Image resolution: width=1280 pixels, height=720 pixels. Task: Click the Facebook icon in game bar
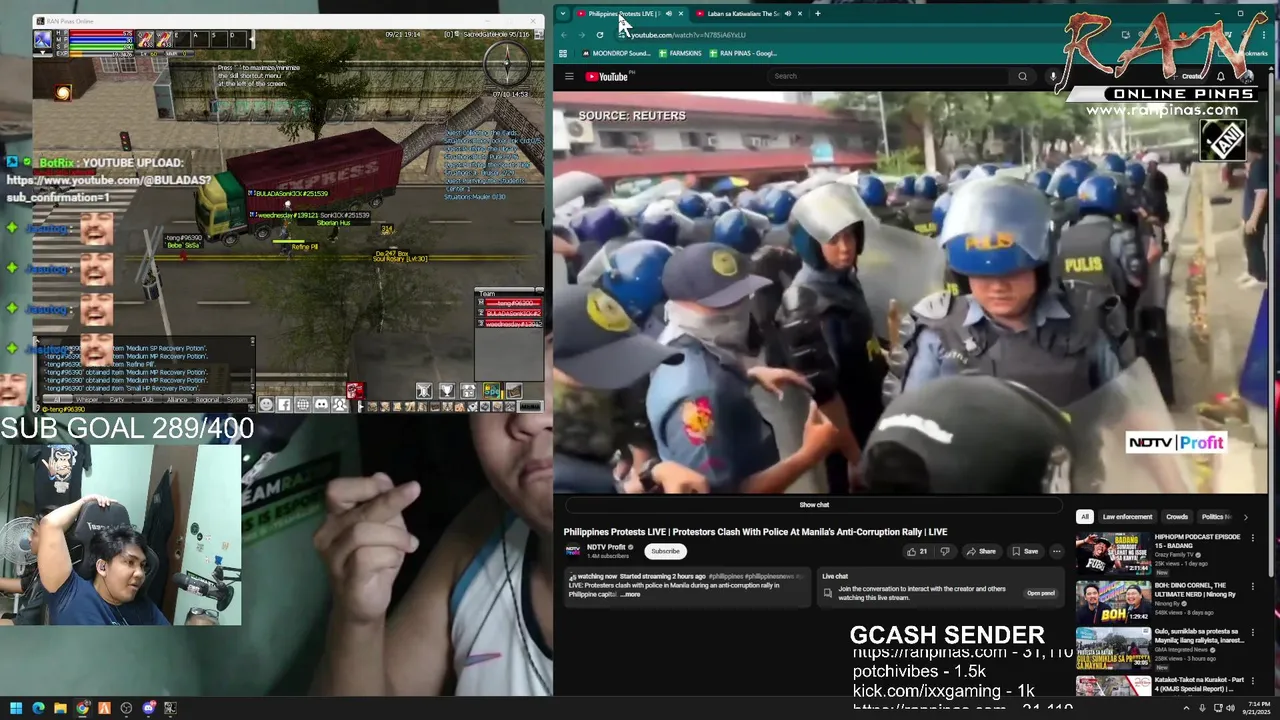coord(284,405)
